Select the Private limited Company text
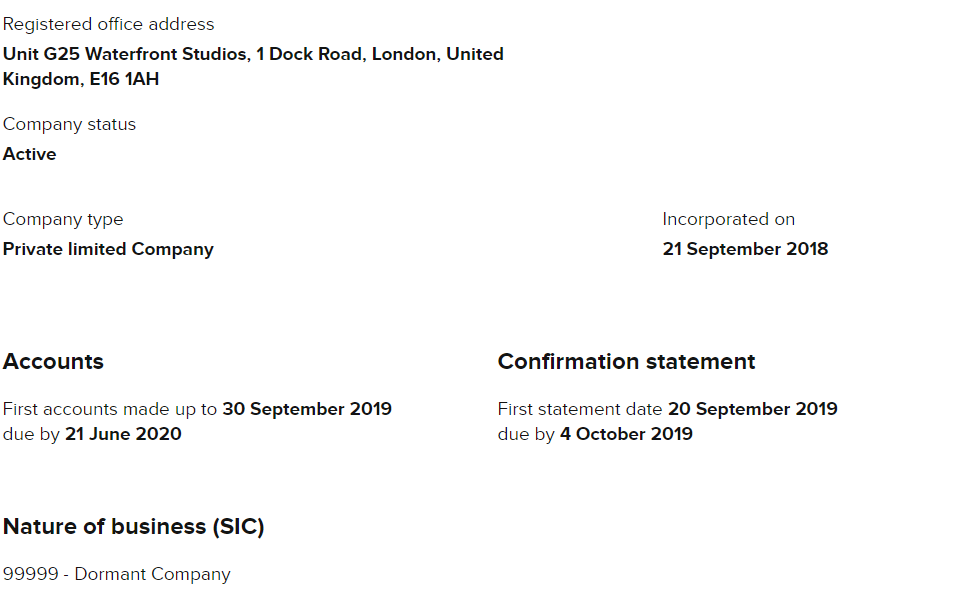 pos(108,249)
